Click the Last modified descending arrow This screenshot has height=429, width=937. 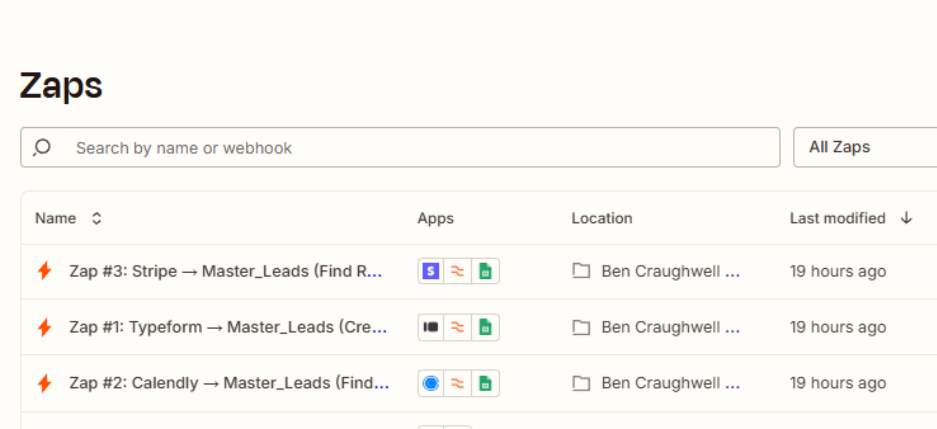point(907,219)
